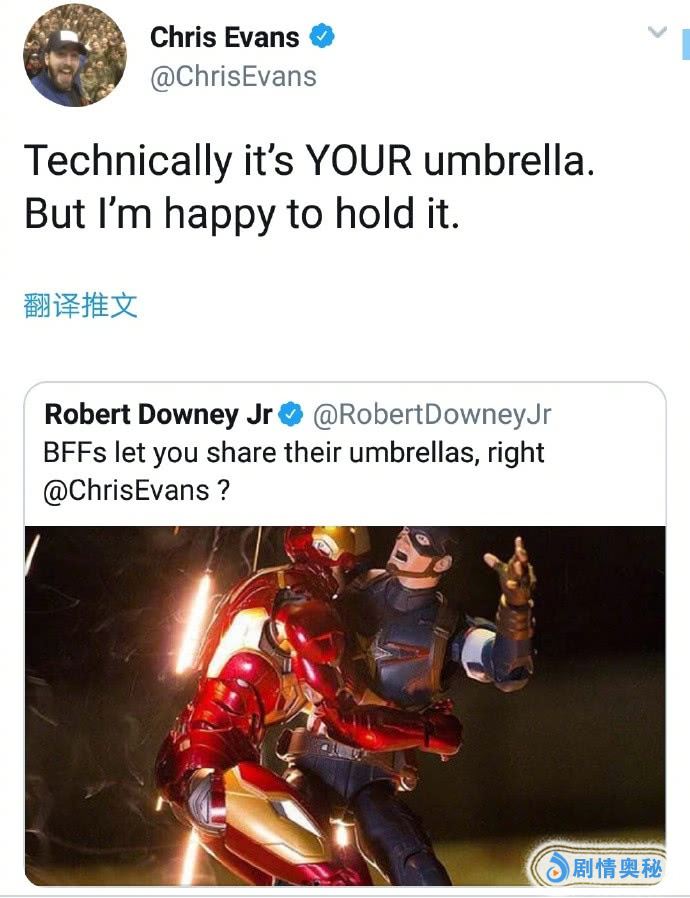690x898 pixels.
Task: Click the blue bar at top right edge
Action: click(x=686, y=44)
